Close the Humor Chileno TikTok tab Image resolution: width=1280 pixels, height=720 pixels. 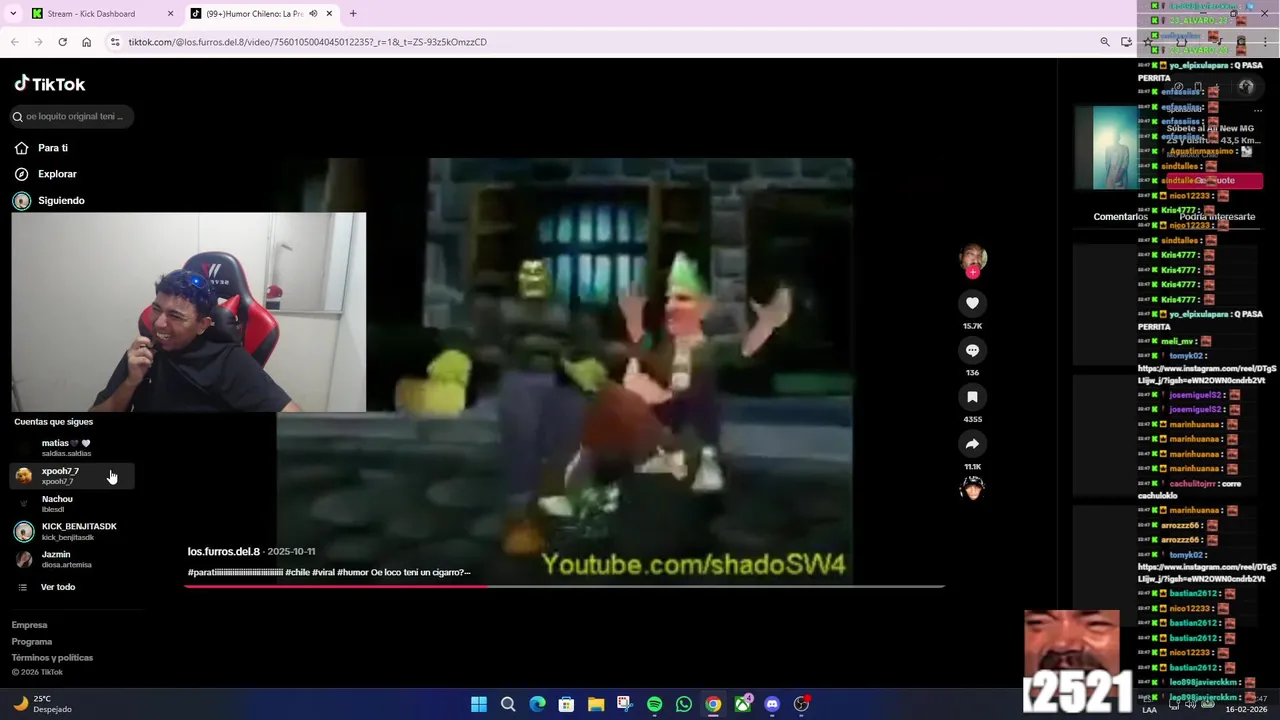(x=328, y=13)
